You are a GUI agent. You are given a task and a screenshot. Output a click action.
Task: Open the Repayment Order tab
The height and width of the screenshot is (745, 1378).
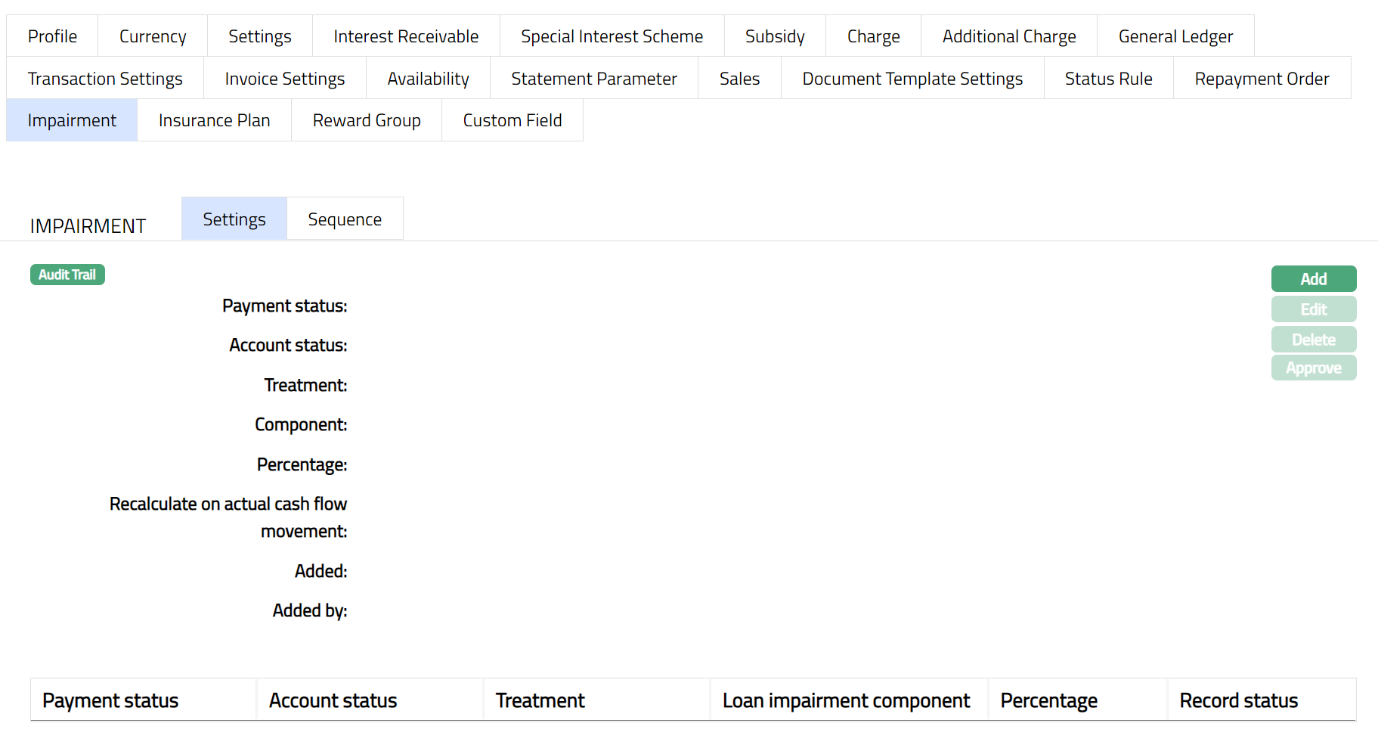(x=1261, y=78)
